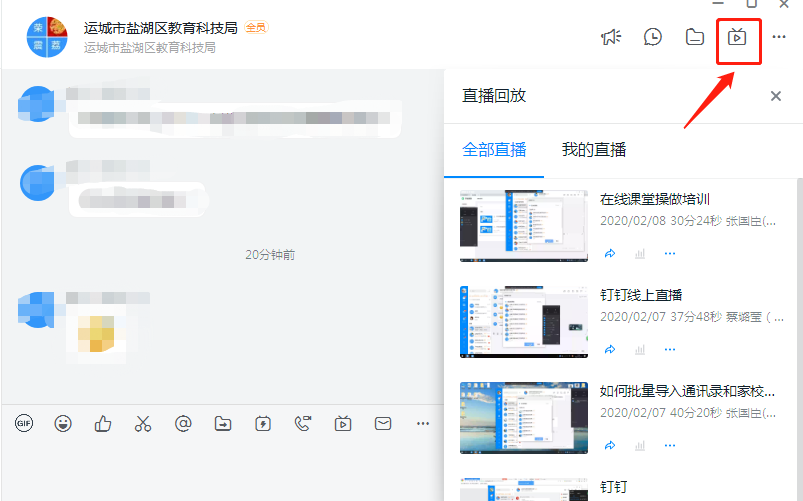This screenshot has height=501, width=803.
Task: Start a live broadcast from input toolbar
Action: coord(343,423)
